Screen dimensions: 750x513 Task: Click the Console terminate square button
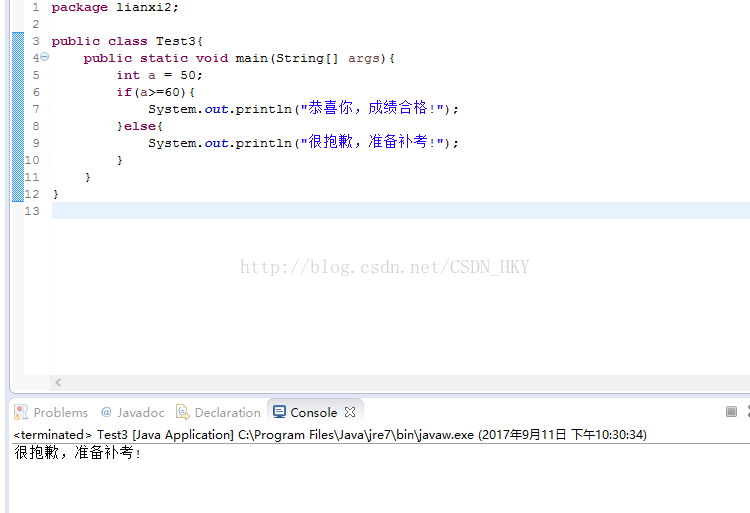coord(731,411)
